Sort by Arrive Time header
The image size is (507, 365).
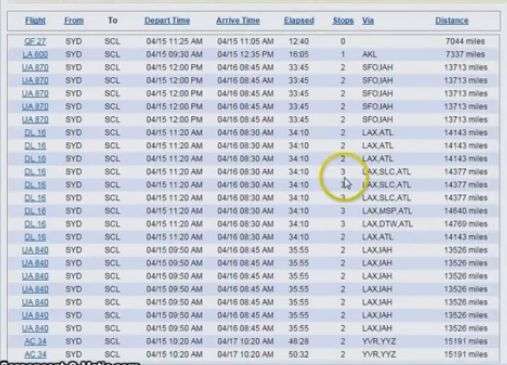tap(238, 21)
